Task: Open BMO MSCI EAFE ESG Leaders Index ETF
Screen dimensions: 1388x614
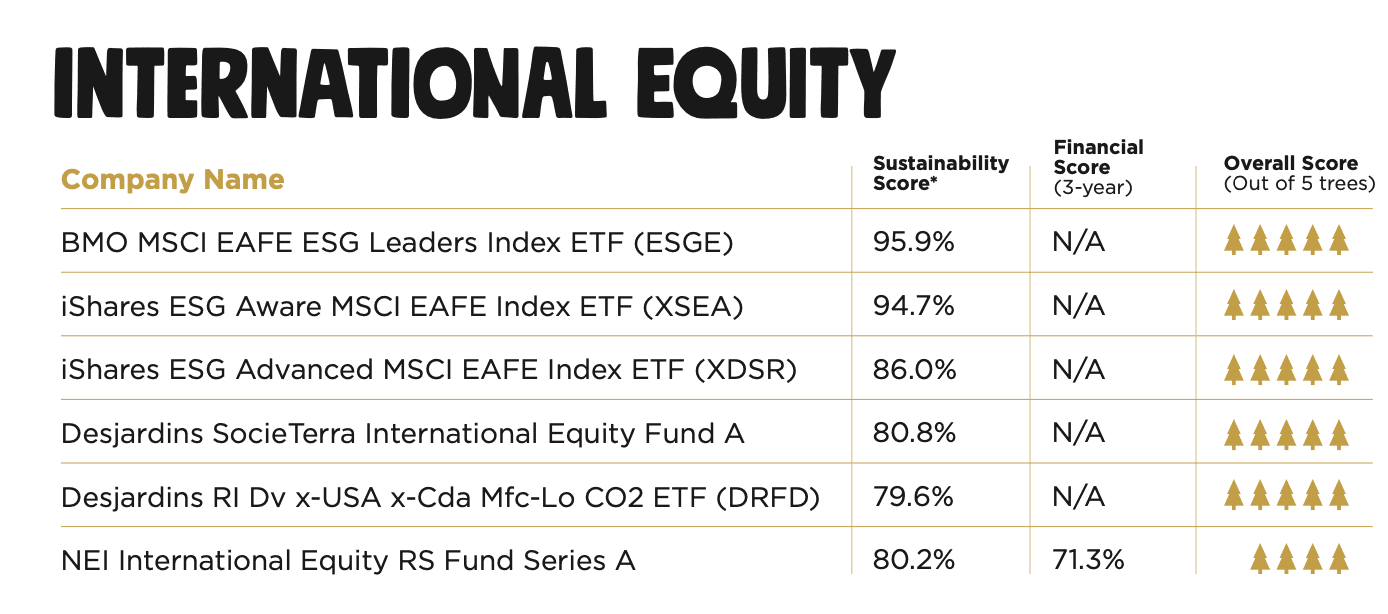Action: click(397, 242)
